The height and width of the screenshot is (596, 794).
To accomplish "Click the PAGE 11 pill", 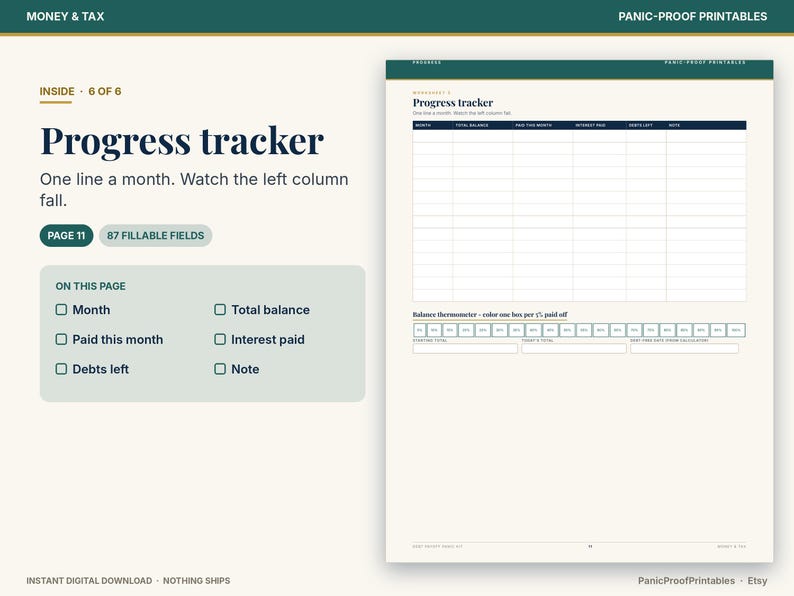I will point(66,235).
